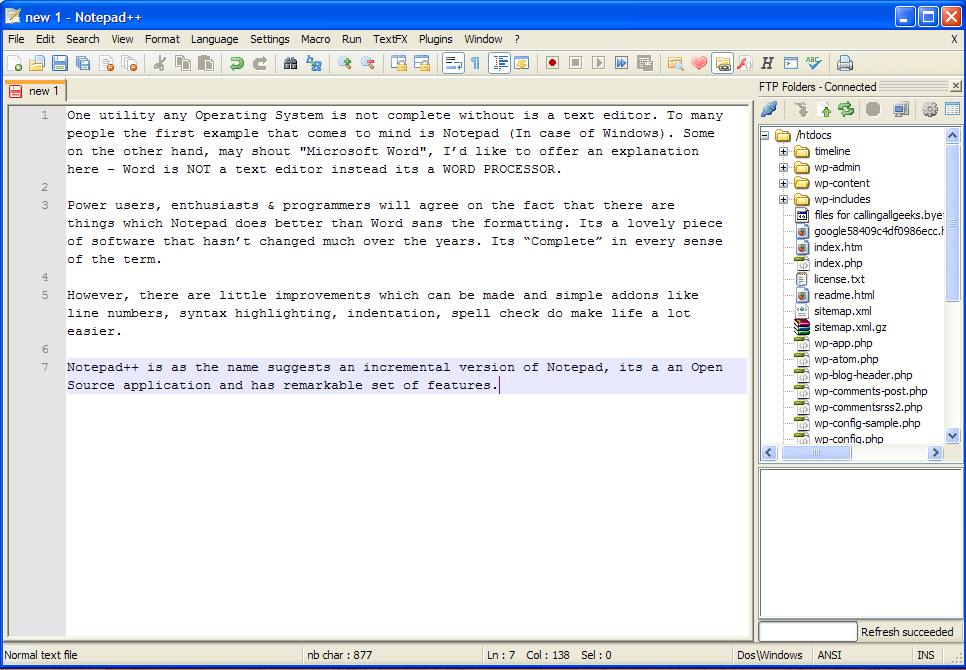The height and width of the screenshot is (670, 966).
Task: Open the TextFX menu
Action: (390, 39)
